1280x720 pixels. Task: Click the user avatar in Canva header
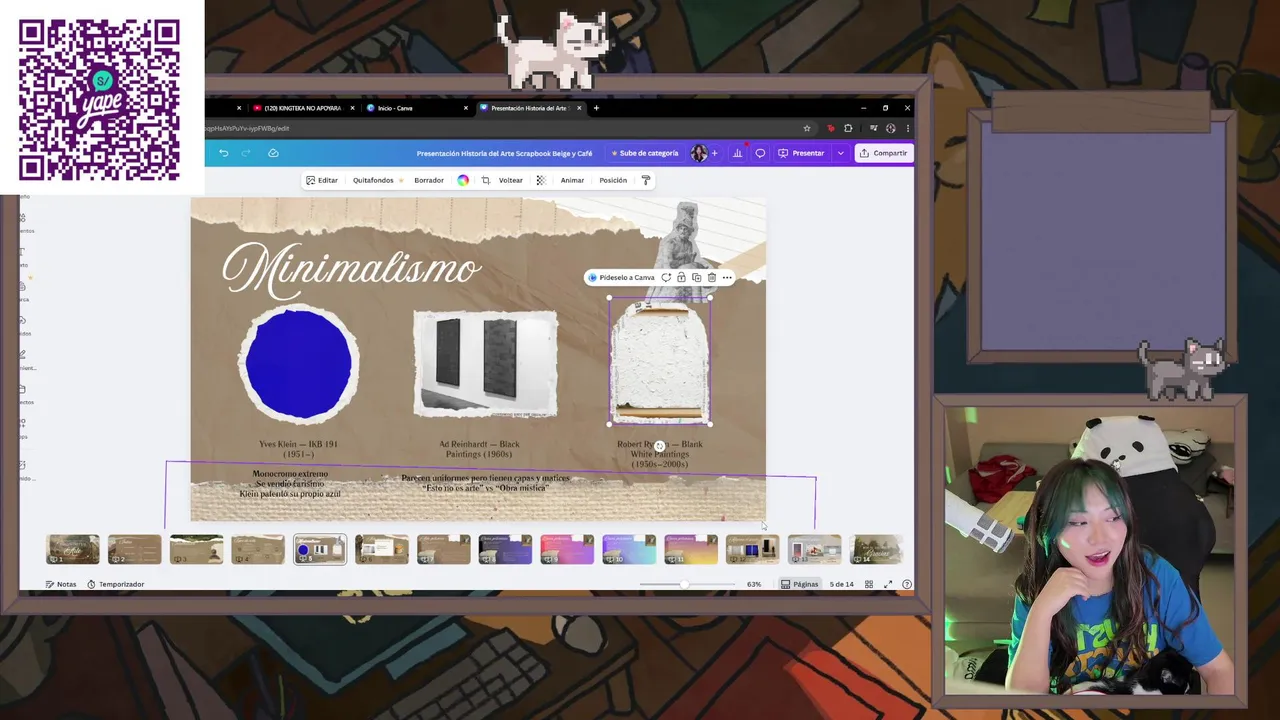pos(698,153)
